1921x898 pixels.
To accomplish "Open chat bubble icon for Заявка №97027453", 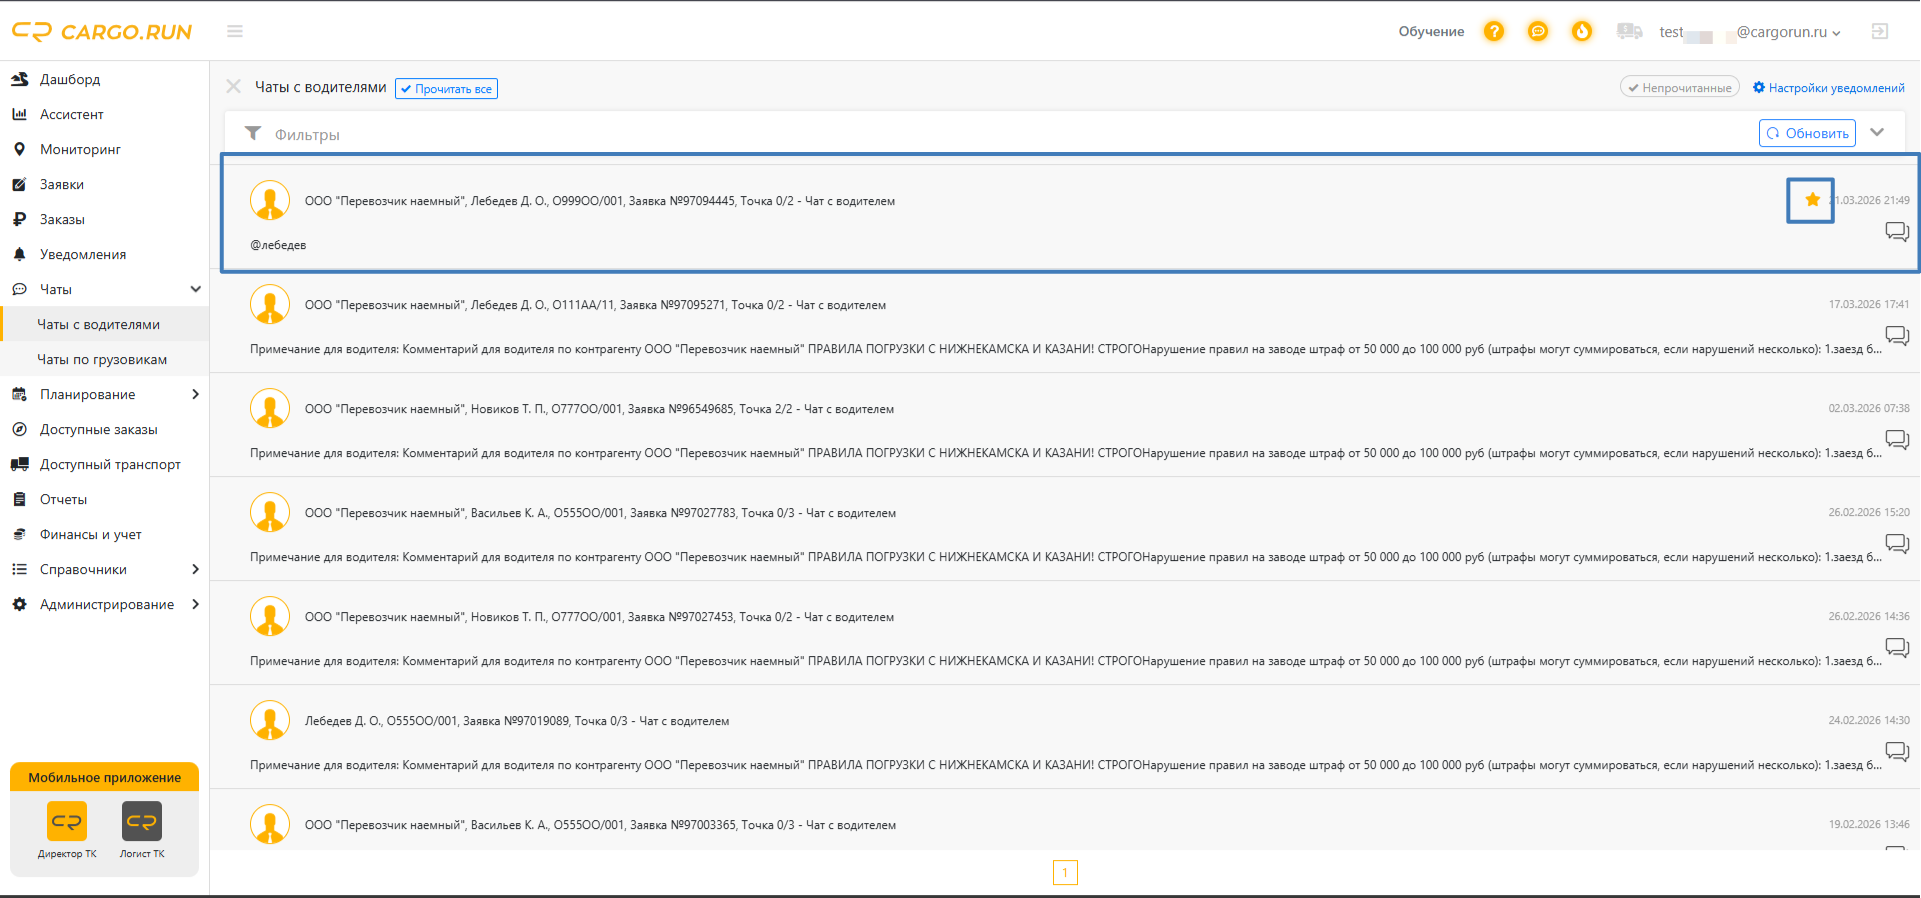I will [x=1897, y=648].
